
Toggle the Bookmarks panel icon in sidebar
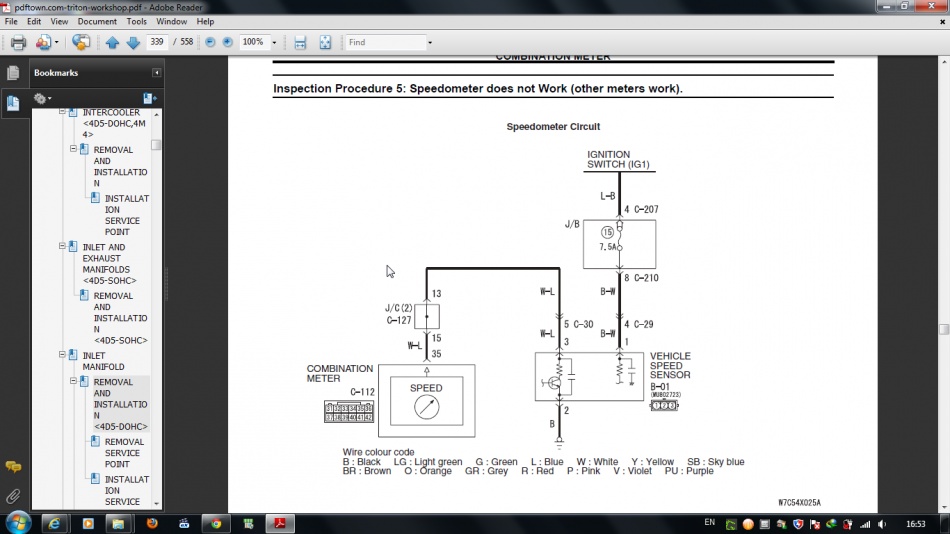coord(13,102)
